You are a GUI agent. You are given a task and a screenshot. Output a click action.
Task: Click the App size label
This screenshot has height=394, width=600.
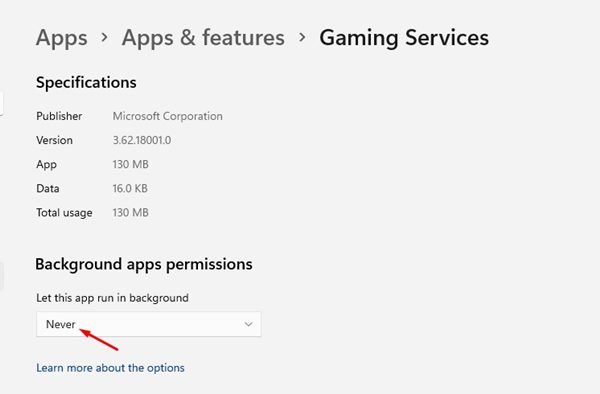(x=46, y=164)
